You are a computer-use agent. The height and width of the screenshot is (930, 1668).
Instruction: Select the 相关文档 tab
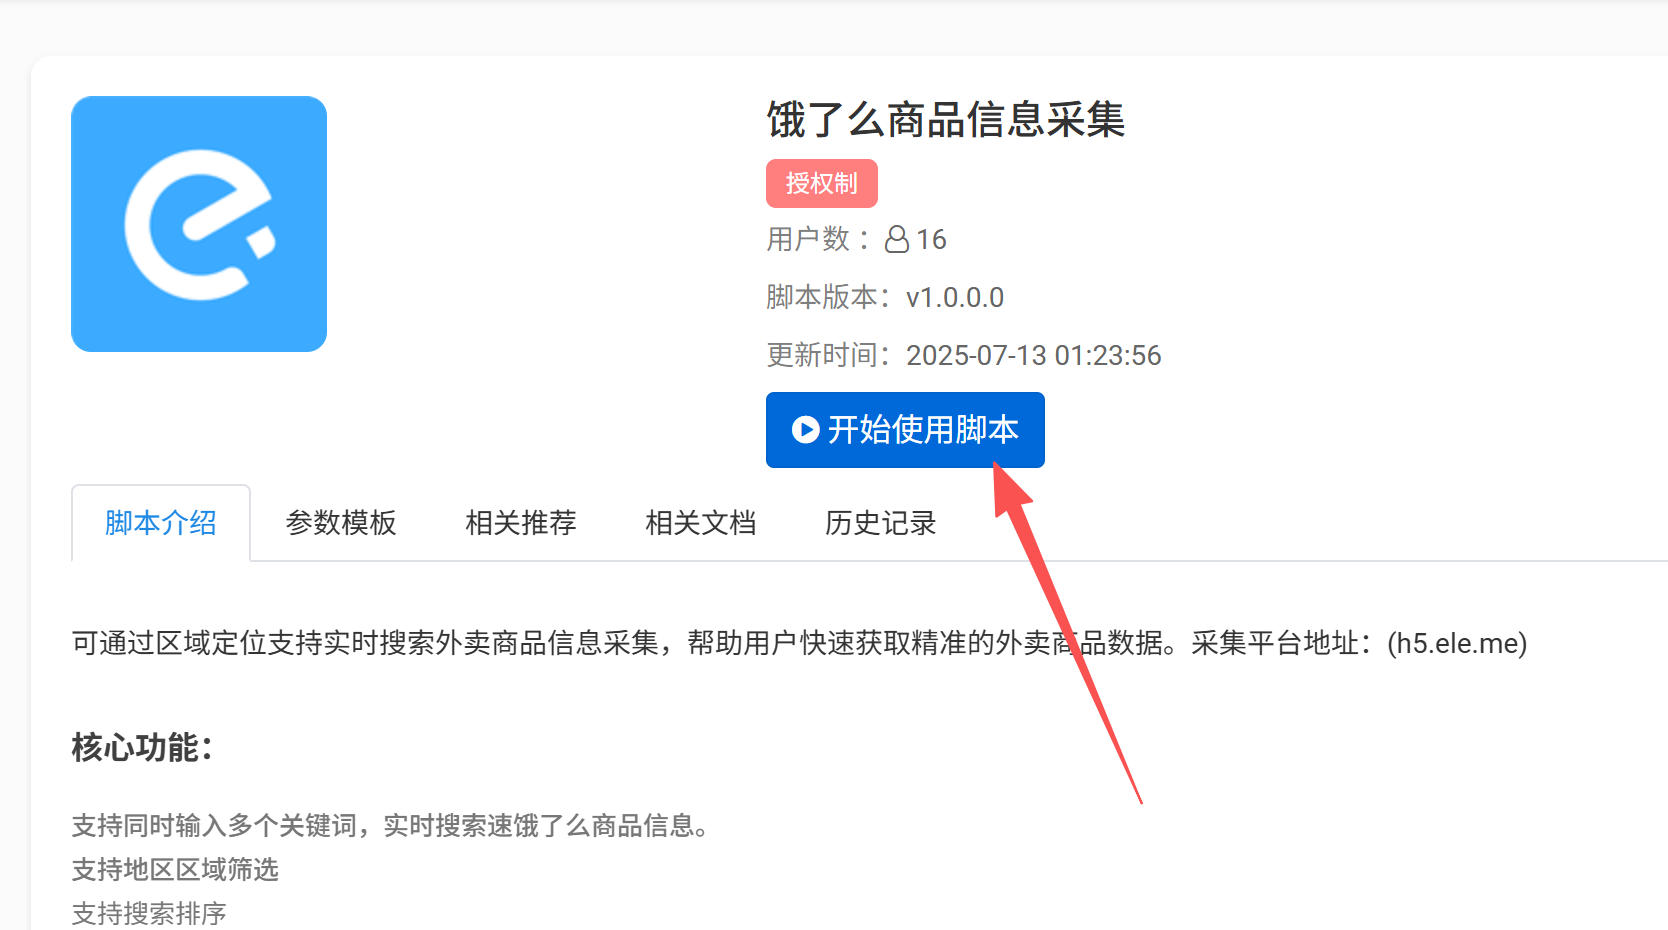tap(701, 523)
